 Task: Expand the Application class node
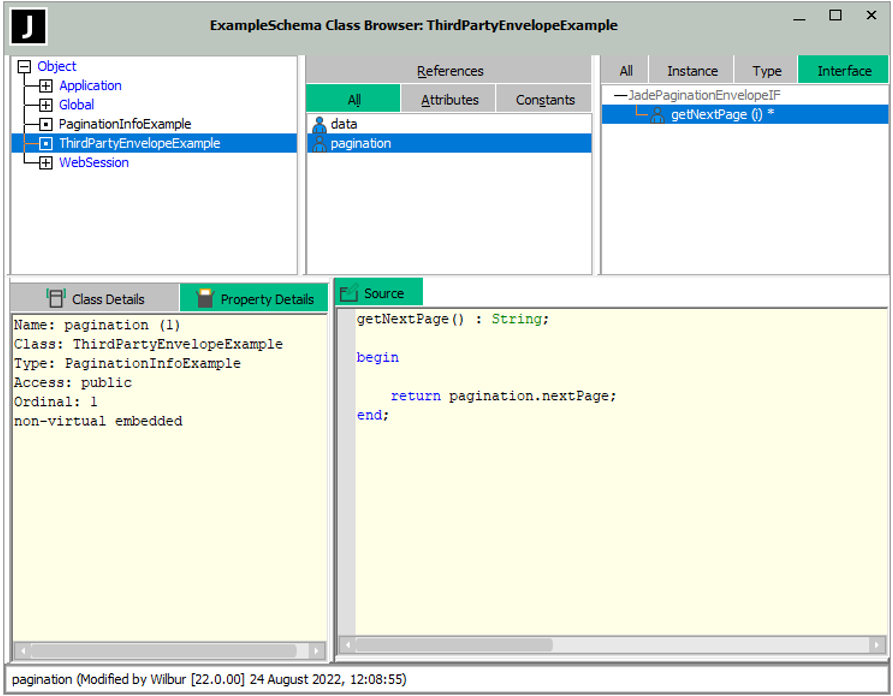coord(45,86)
